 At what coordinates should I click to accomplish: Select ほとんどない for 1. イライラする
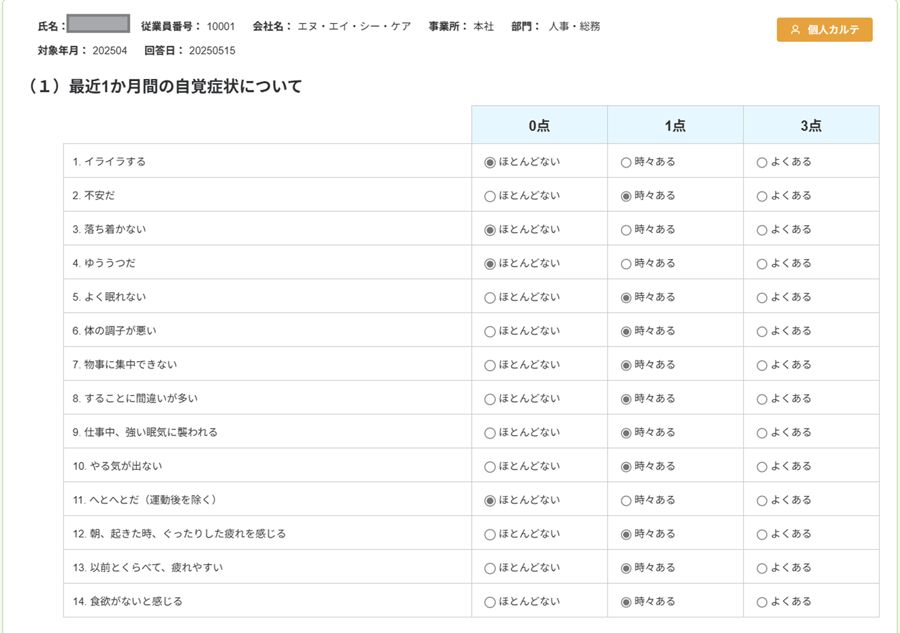point(490,162)
